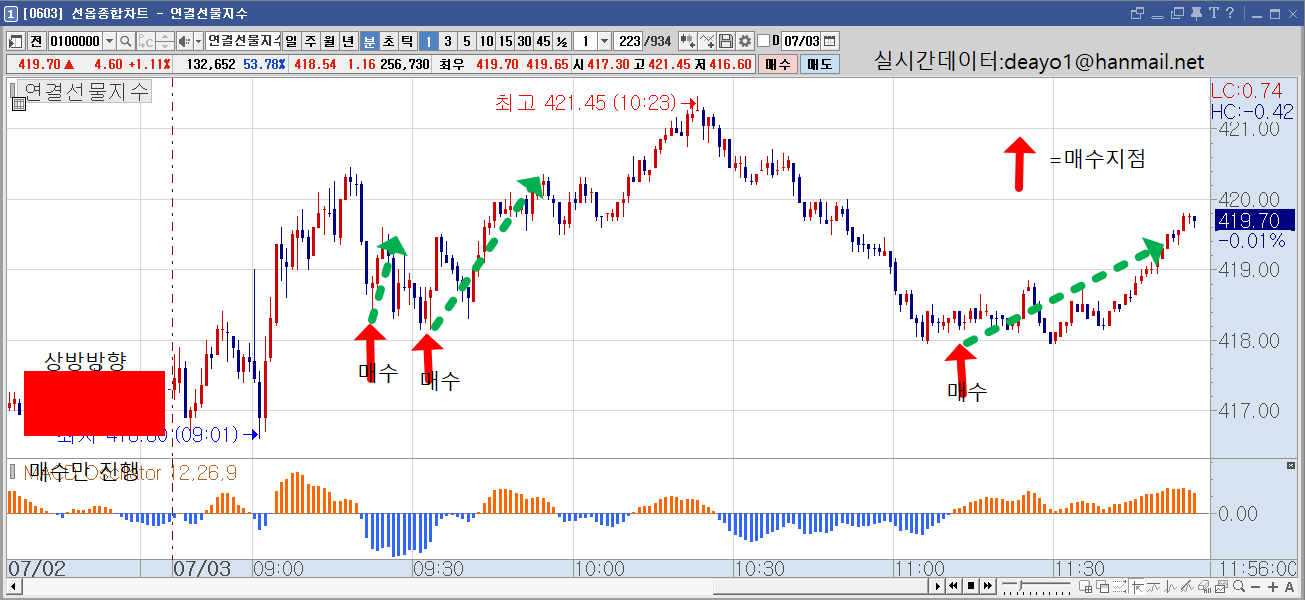Click the 전 button at toolbar start
1305x600 pixels.
click(x=36, y=41)
